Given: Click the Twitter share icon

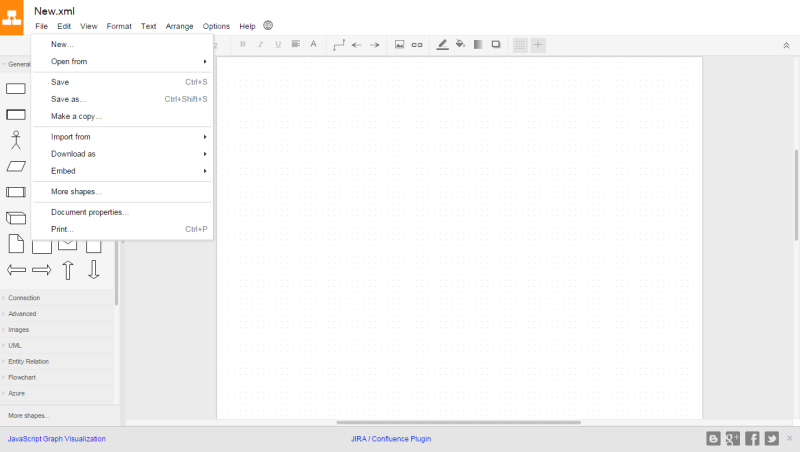Looking at the screenshot, I should coord(771,438).
